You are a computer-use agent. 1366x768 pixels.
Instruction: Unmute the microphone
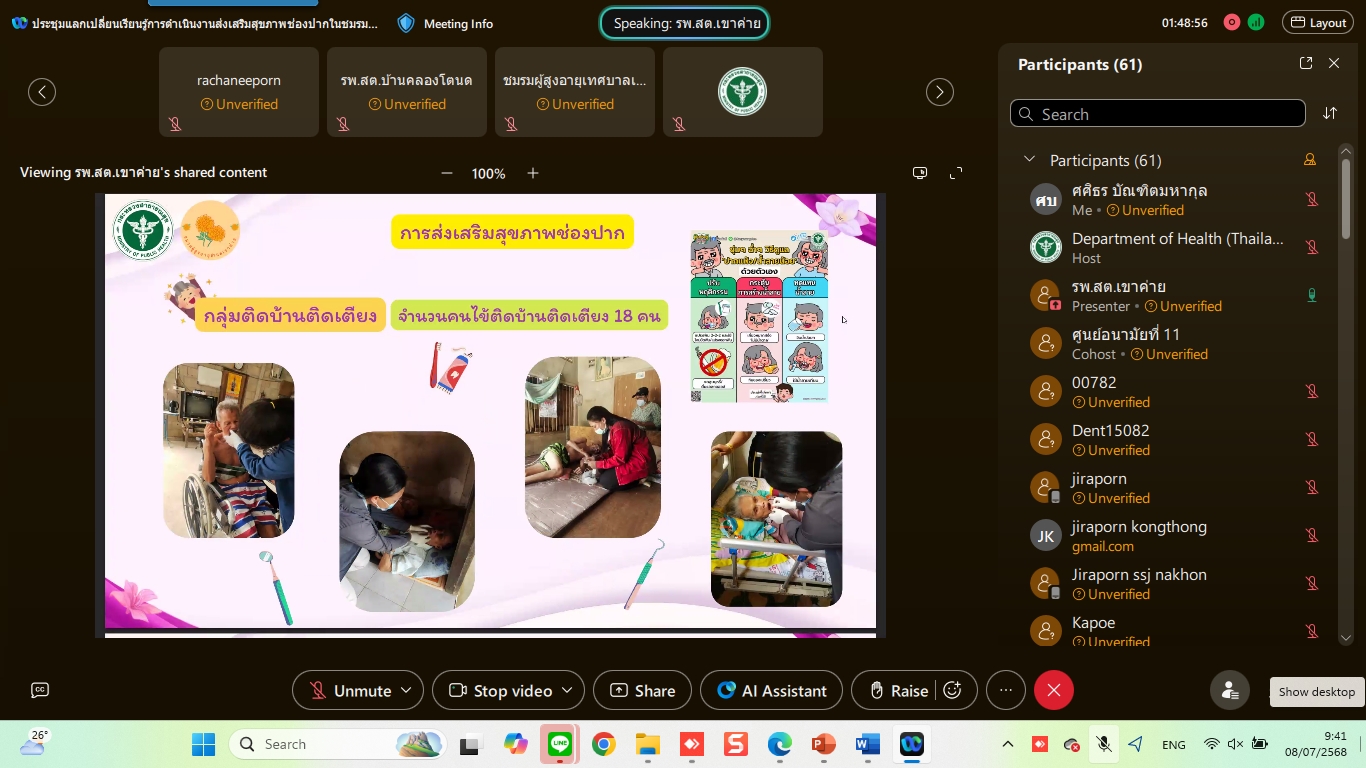tap(350, 690)
